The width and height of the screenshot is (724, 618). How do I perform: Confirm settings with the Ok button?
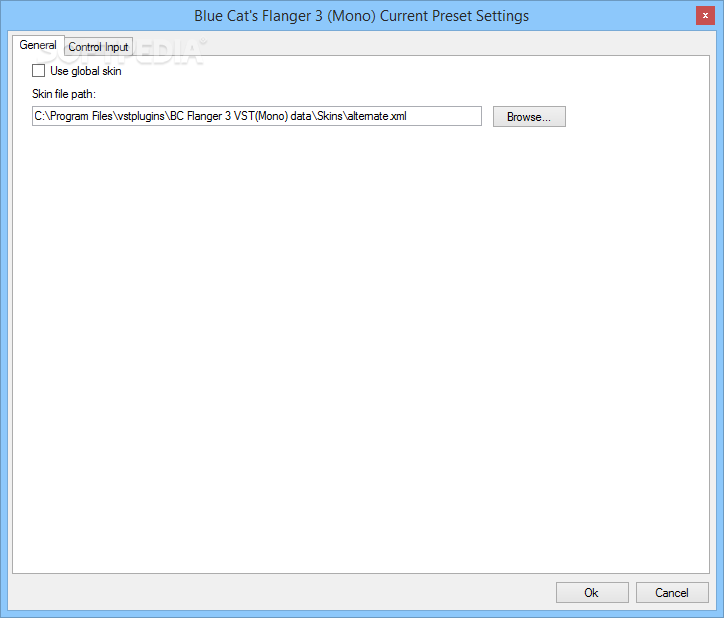592,593
